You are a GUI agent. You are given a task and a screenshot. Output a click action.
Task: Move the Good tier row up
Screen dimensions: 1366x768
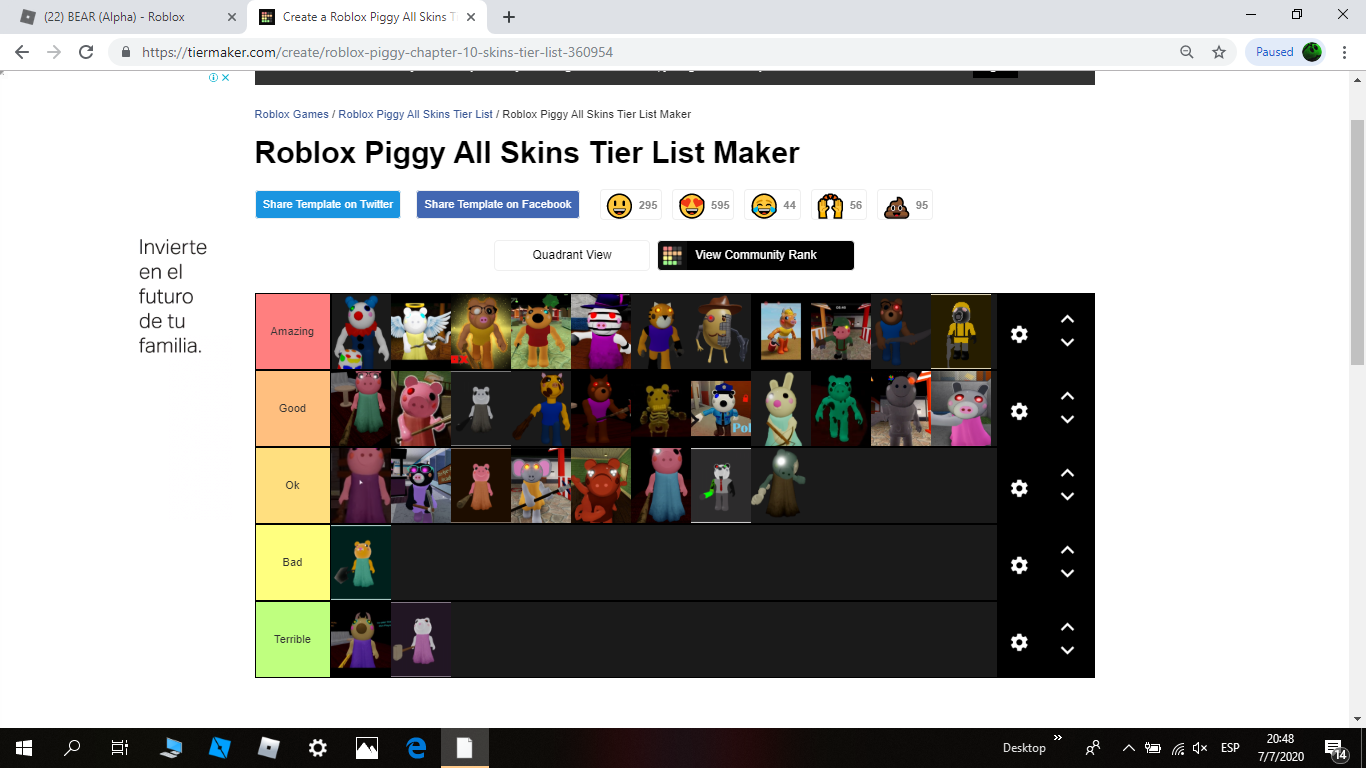1067,396
